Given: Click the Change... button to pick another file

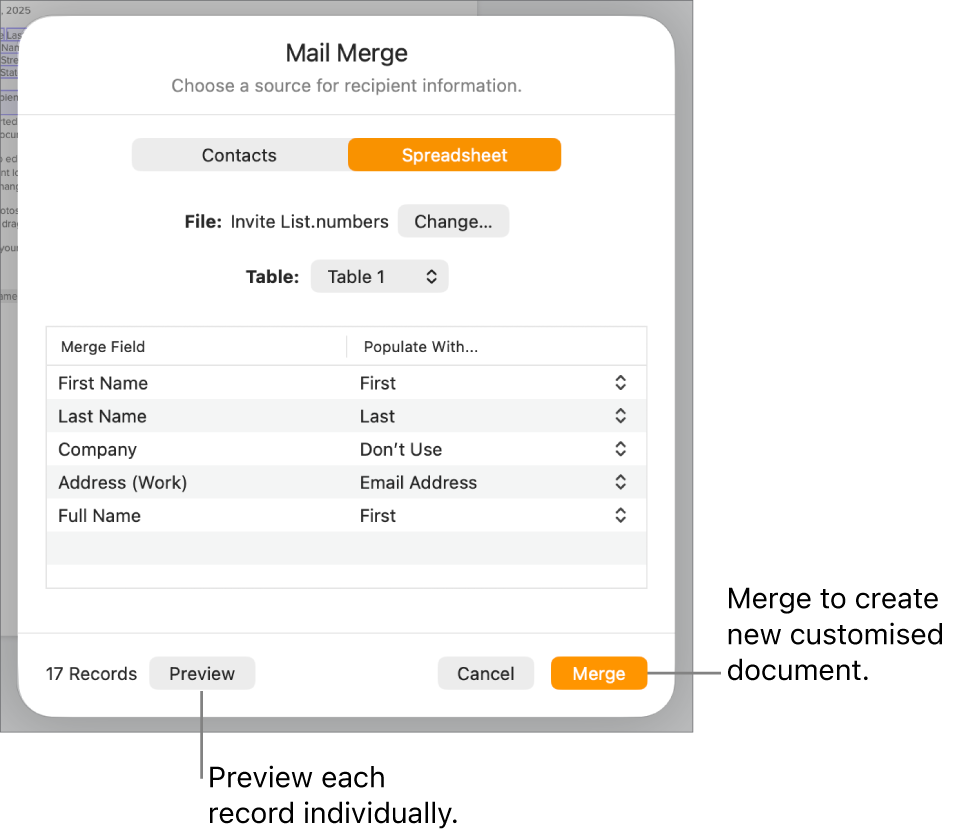Looking at the screenshot, I should point(453,221).
